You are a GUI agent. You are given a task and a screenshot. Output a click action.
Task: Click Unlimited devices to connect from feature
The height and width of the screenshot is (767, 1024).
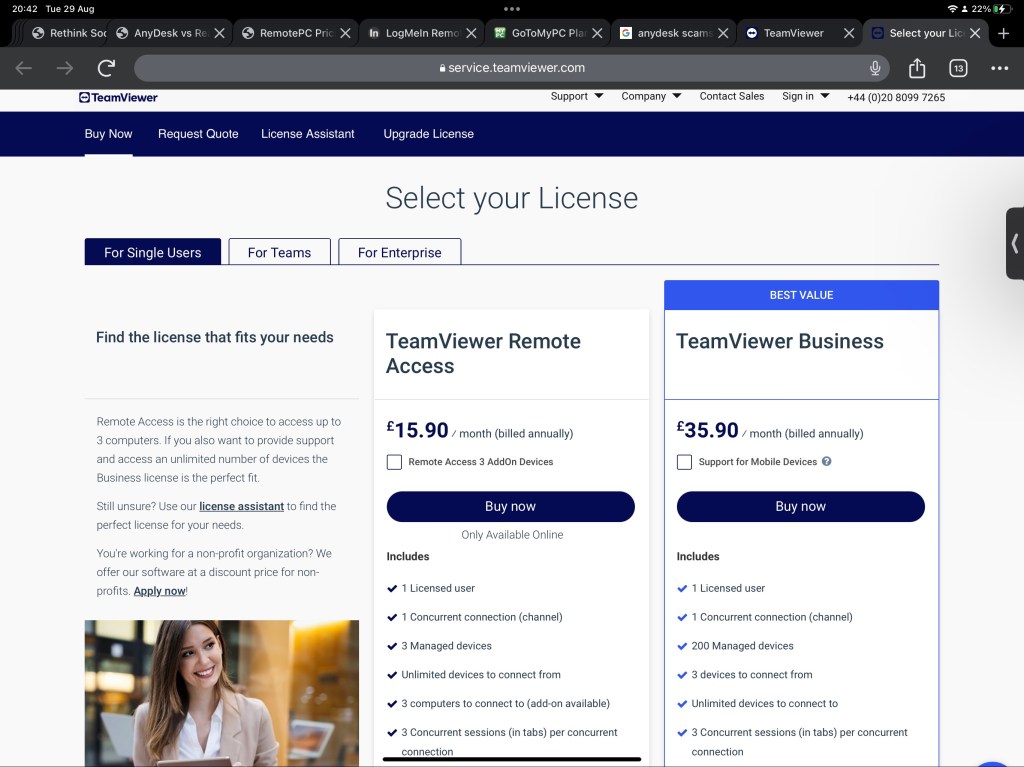[481, 674]
